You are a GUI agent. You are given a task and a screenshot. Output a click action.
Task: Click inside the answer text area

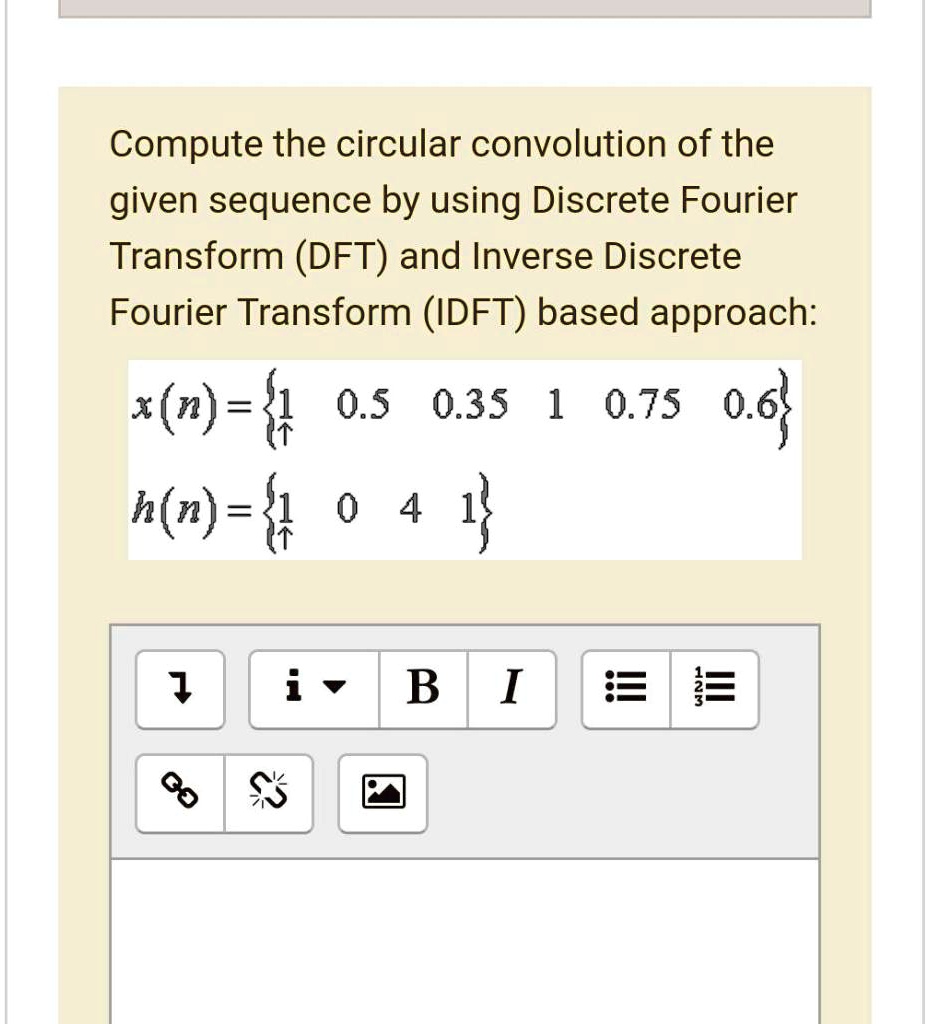[x=465, y=941]
